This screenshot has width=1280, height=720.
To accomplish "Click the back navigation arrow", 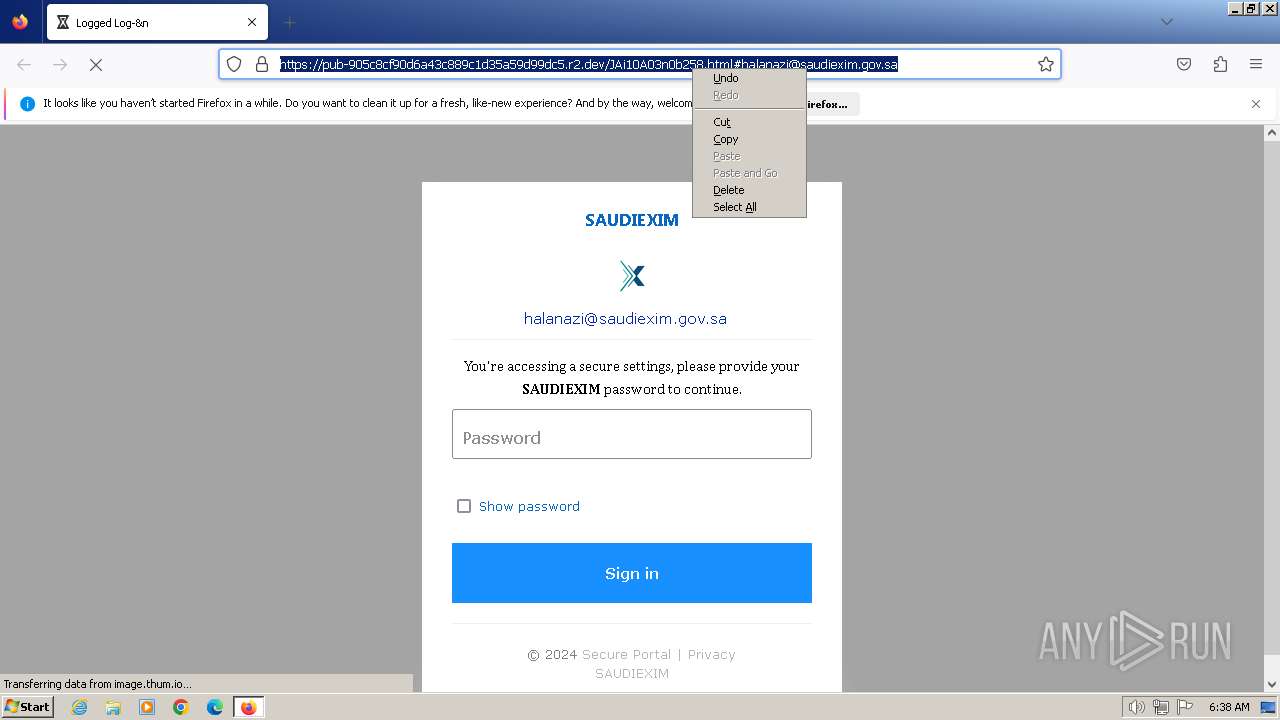I will point(24,64).
